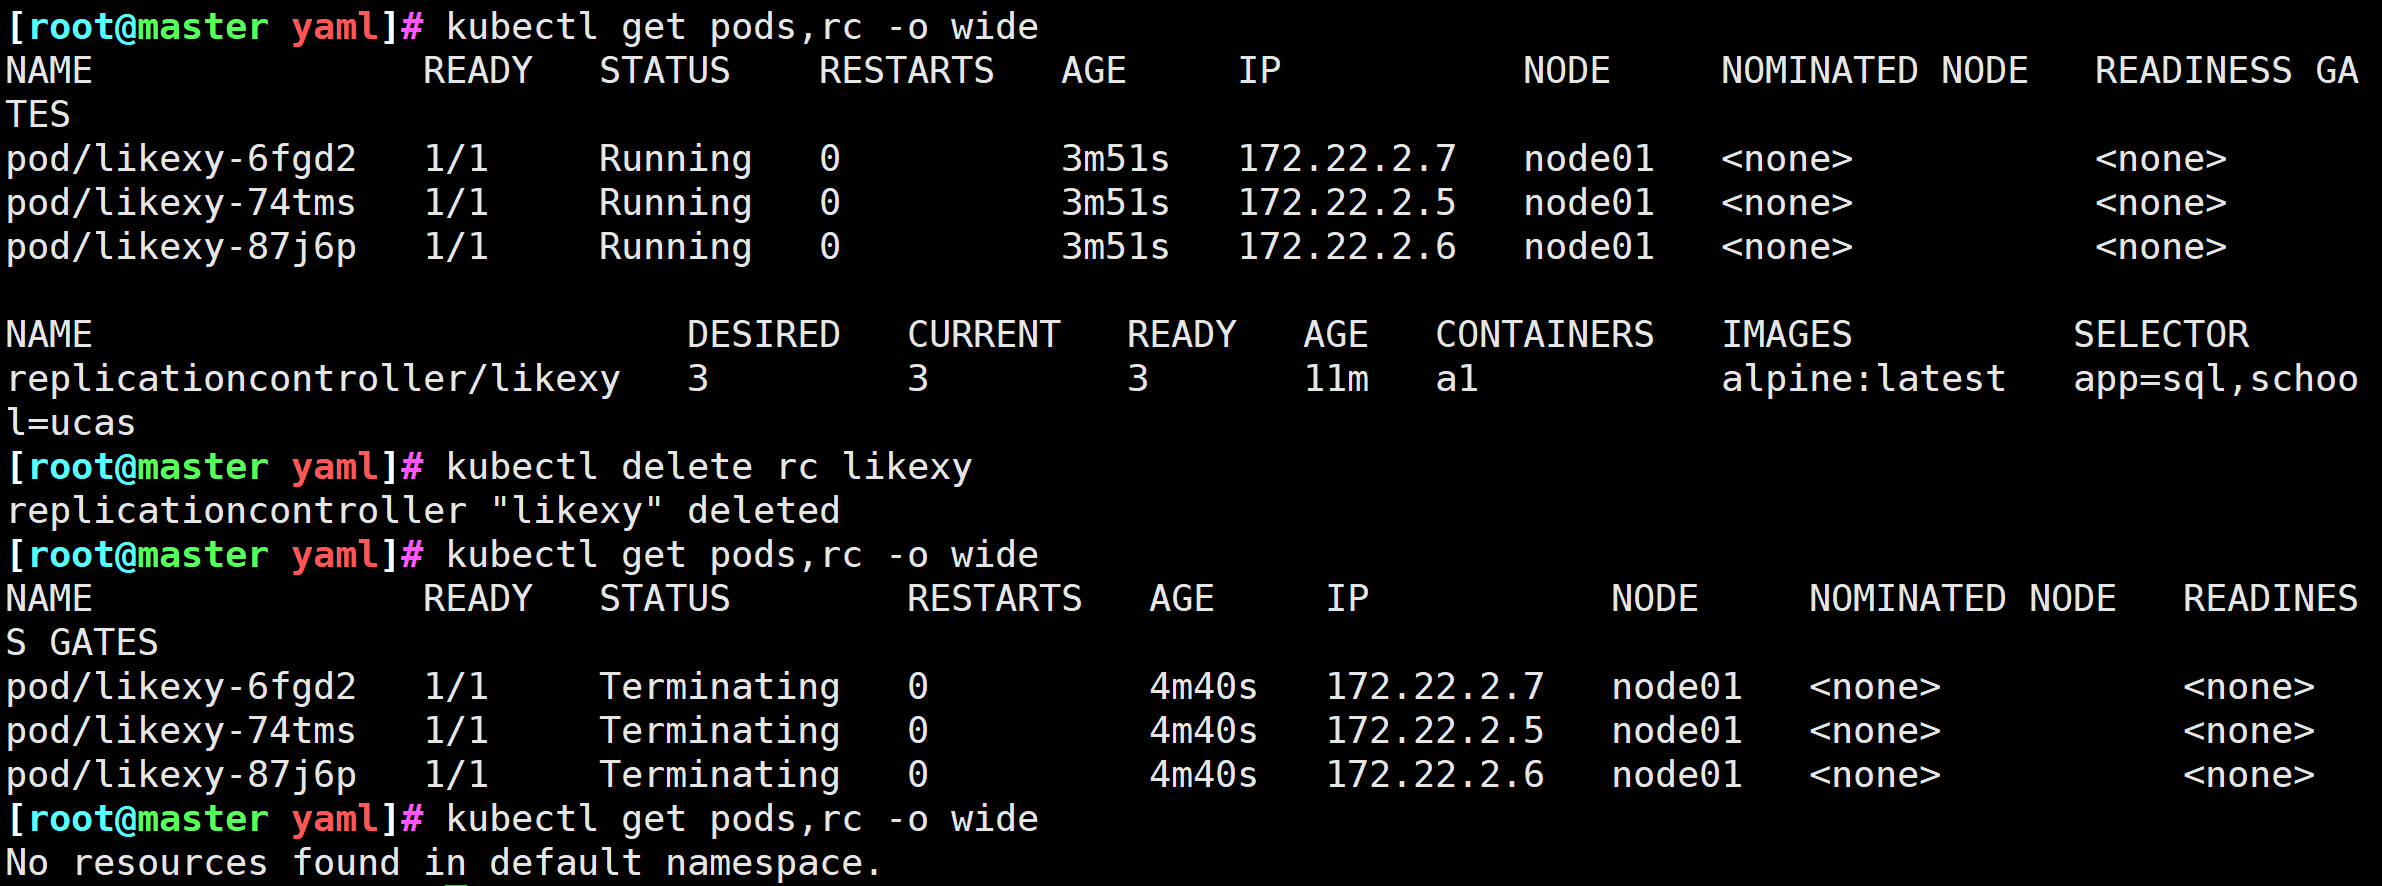Click the IMAGES column header
This screenshot has width=2382, height=886.
(x=1786, y=335)
